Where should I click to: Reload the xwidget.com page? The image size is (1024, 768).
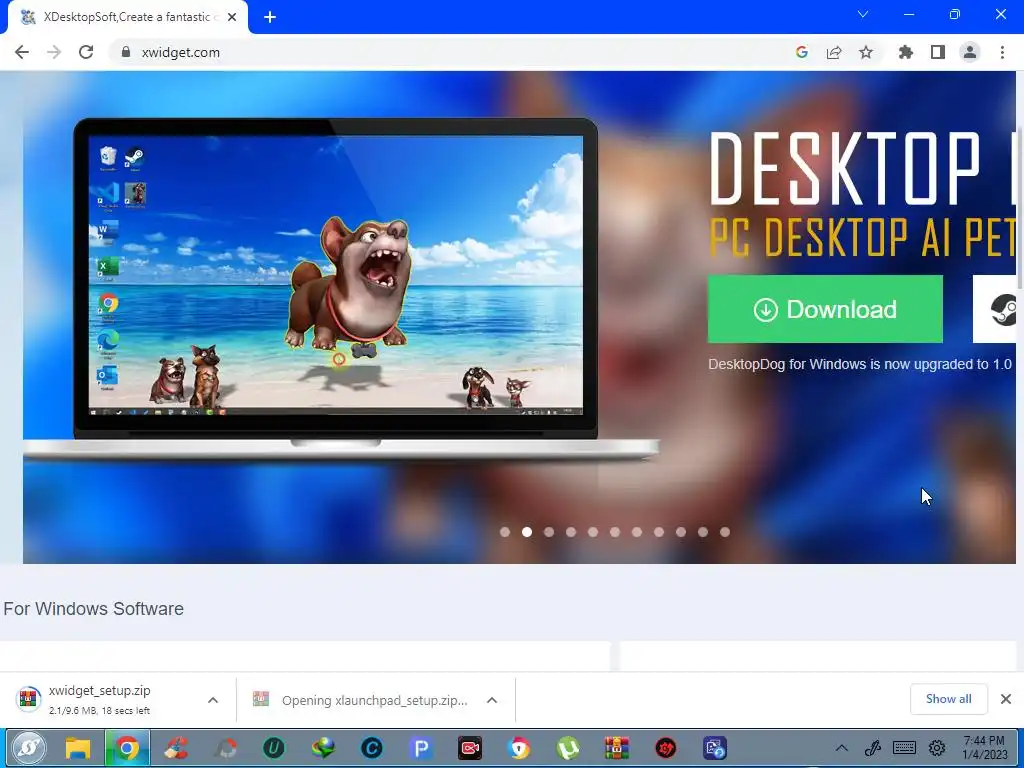[x=86, y=52]
